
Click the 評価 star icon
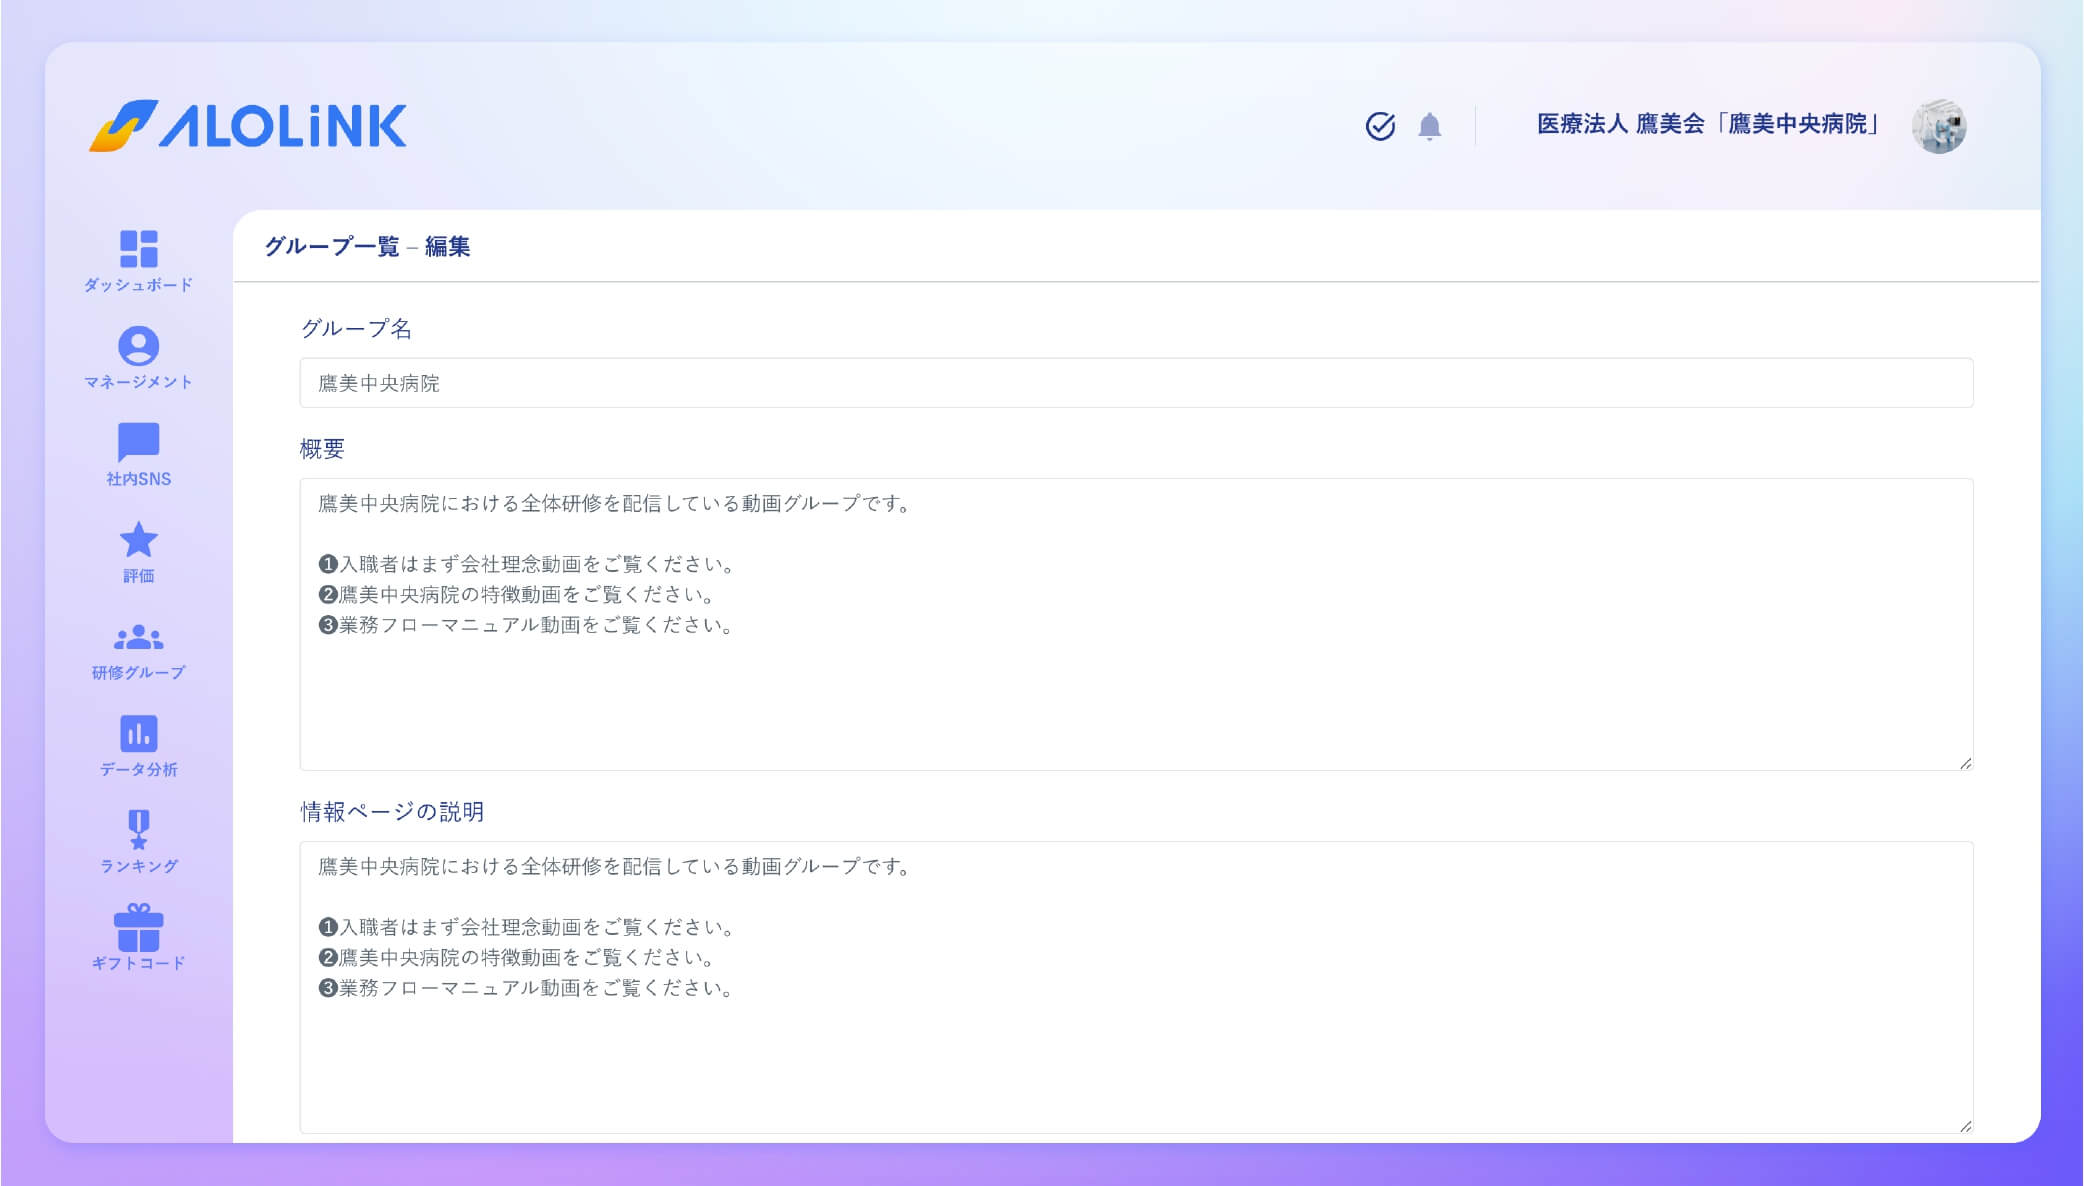140,548
